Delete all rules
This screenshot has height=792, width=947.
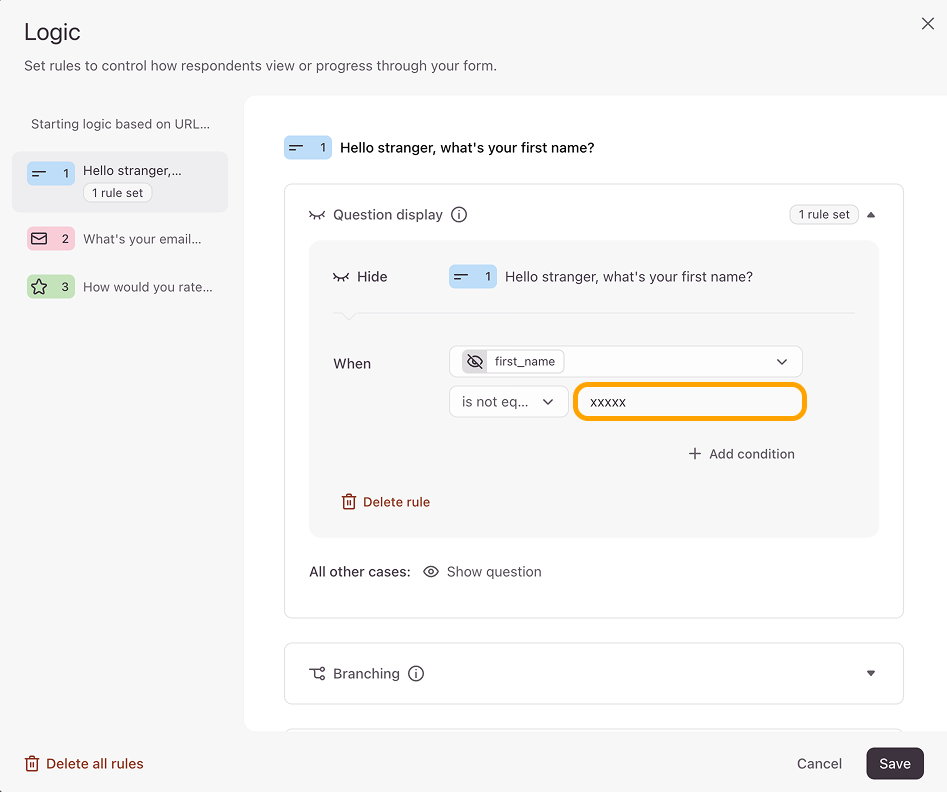pos(84,764)
